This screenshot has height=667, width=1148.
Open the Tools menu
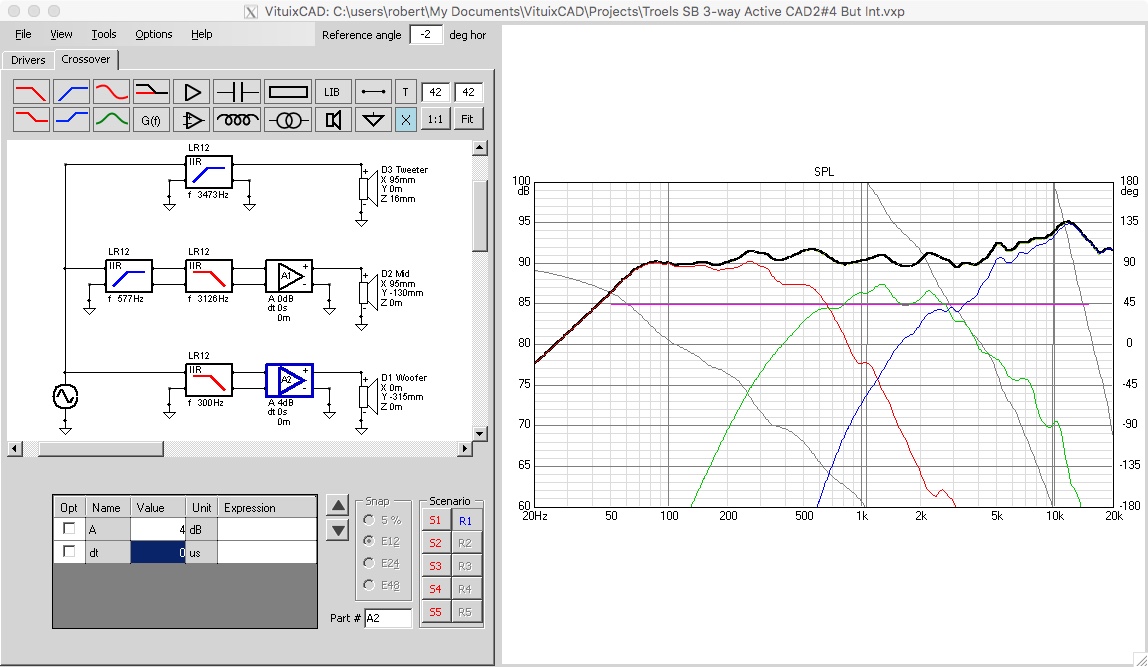[104, 34]
